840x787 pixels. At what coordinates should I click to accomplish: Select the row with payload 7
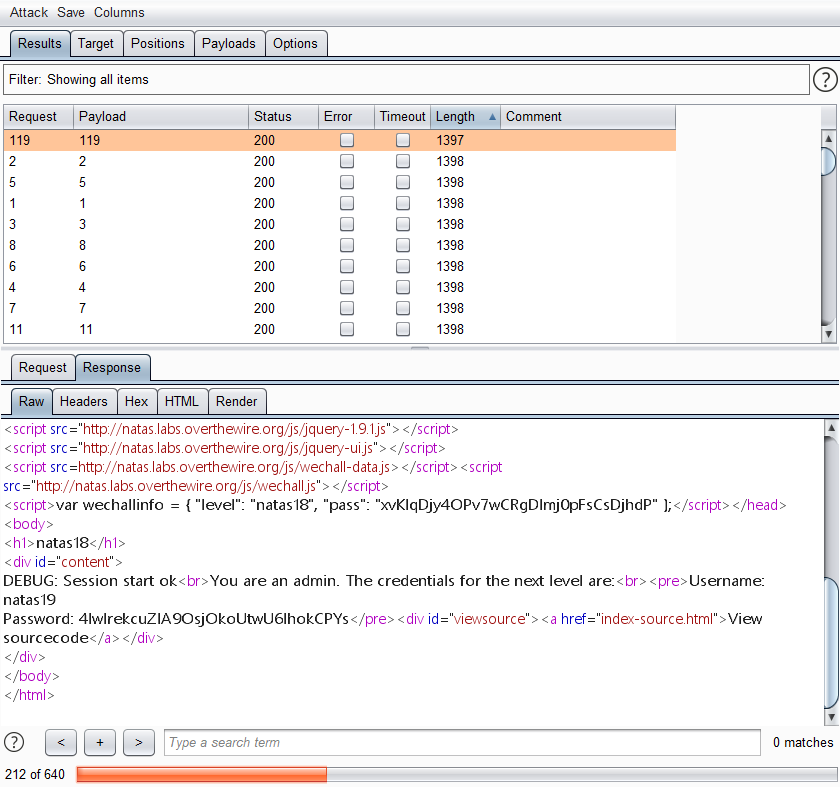340,309
